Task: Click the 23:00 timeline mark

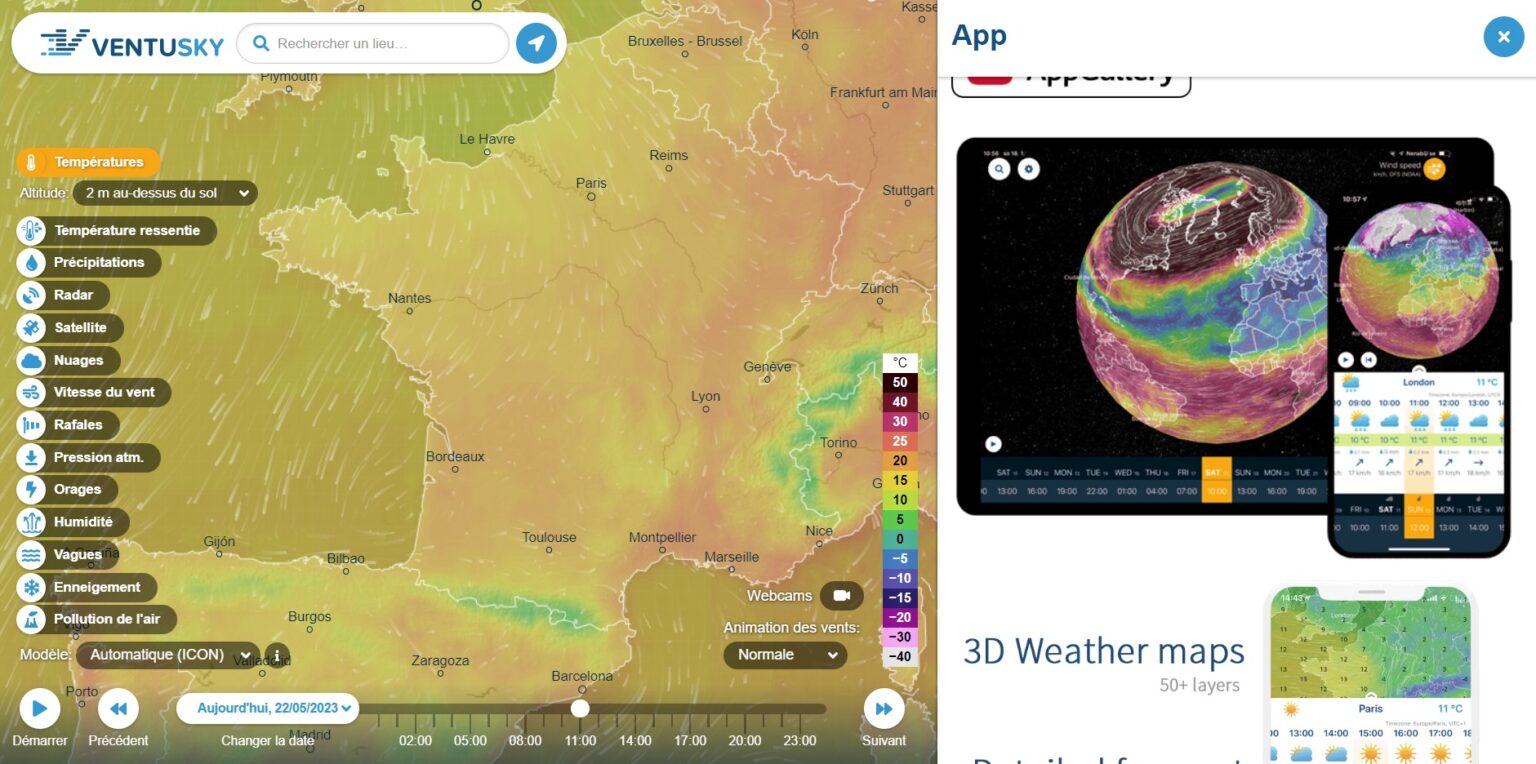Action: coord(799,741)
